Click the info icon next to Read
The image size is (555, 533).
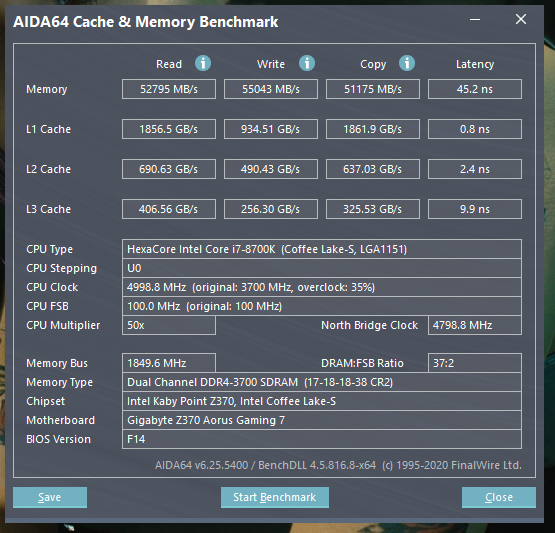203,63
